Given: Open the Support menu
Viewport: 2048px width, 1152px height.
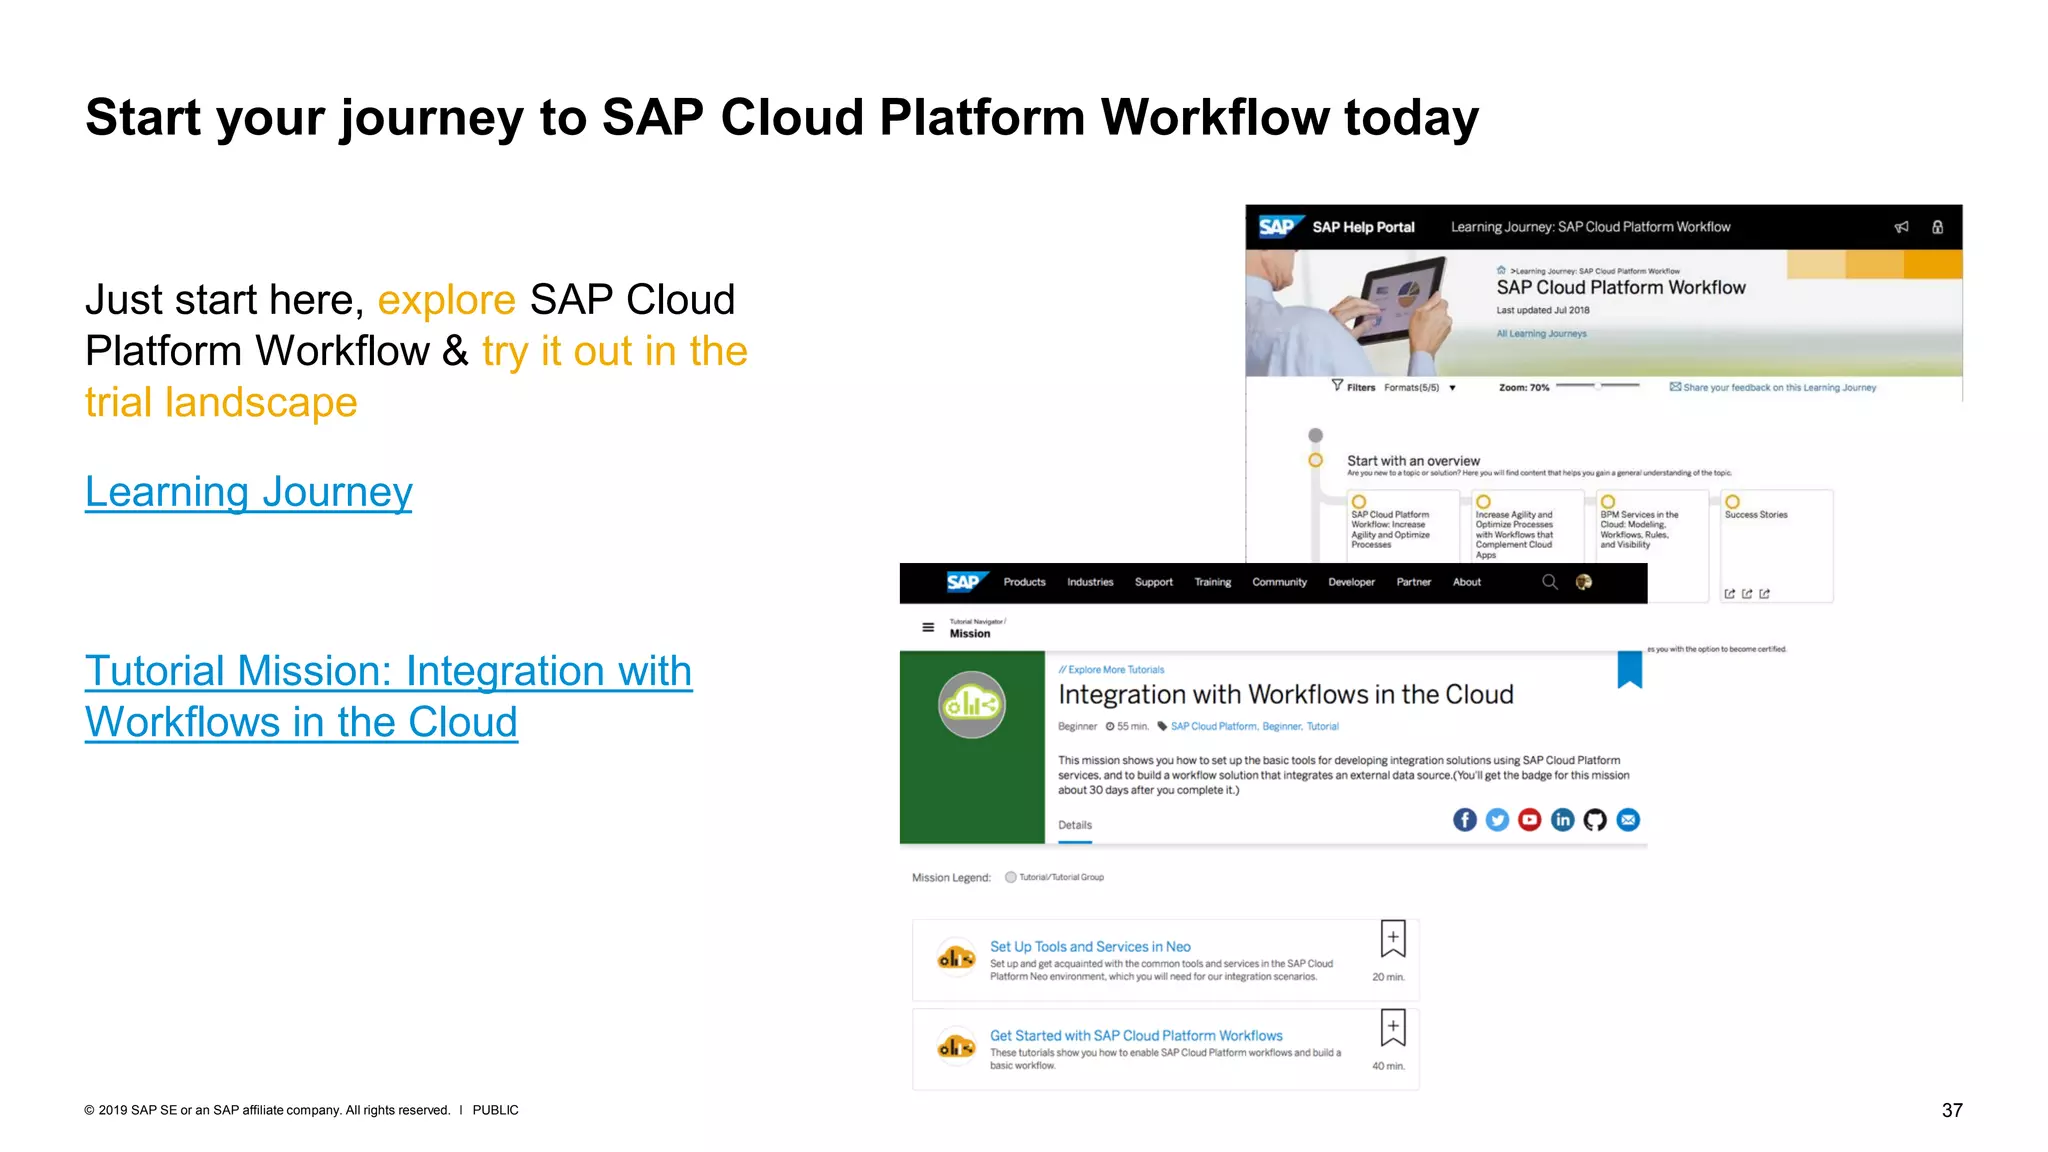Looking at the screenshot, I should click(x=1154, y=582).
